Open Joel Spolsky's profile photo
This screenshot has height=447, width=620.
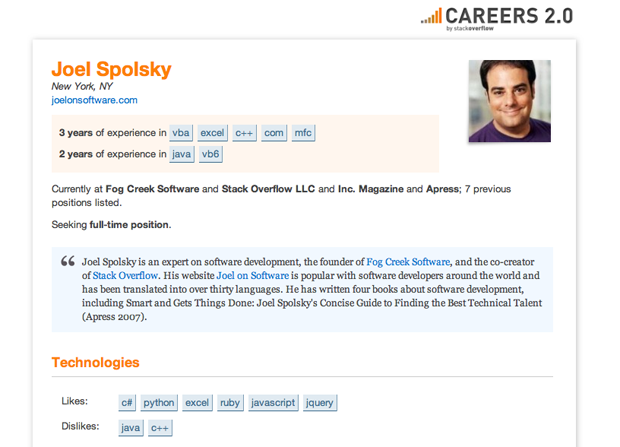[x=509, y=101]
